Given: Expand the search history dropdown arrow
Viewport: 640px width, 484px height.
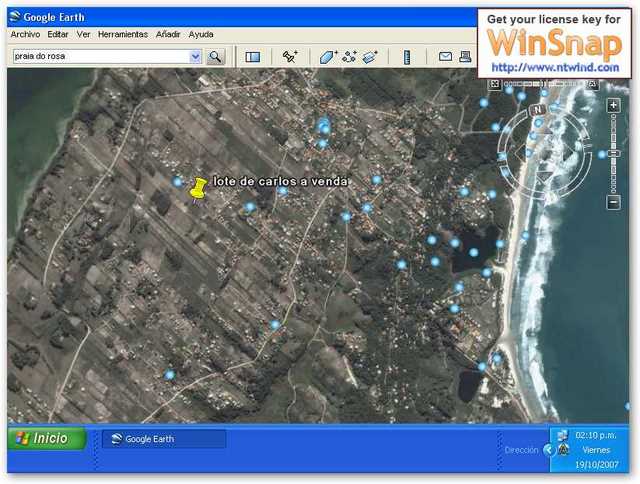Looking at the screenshot, I should (196, 56).
